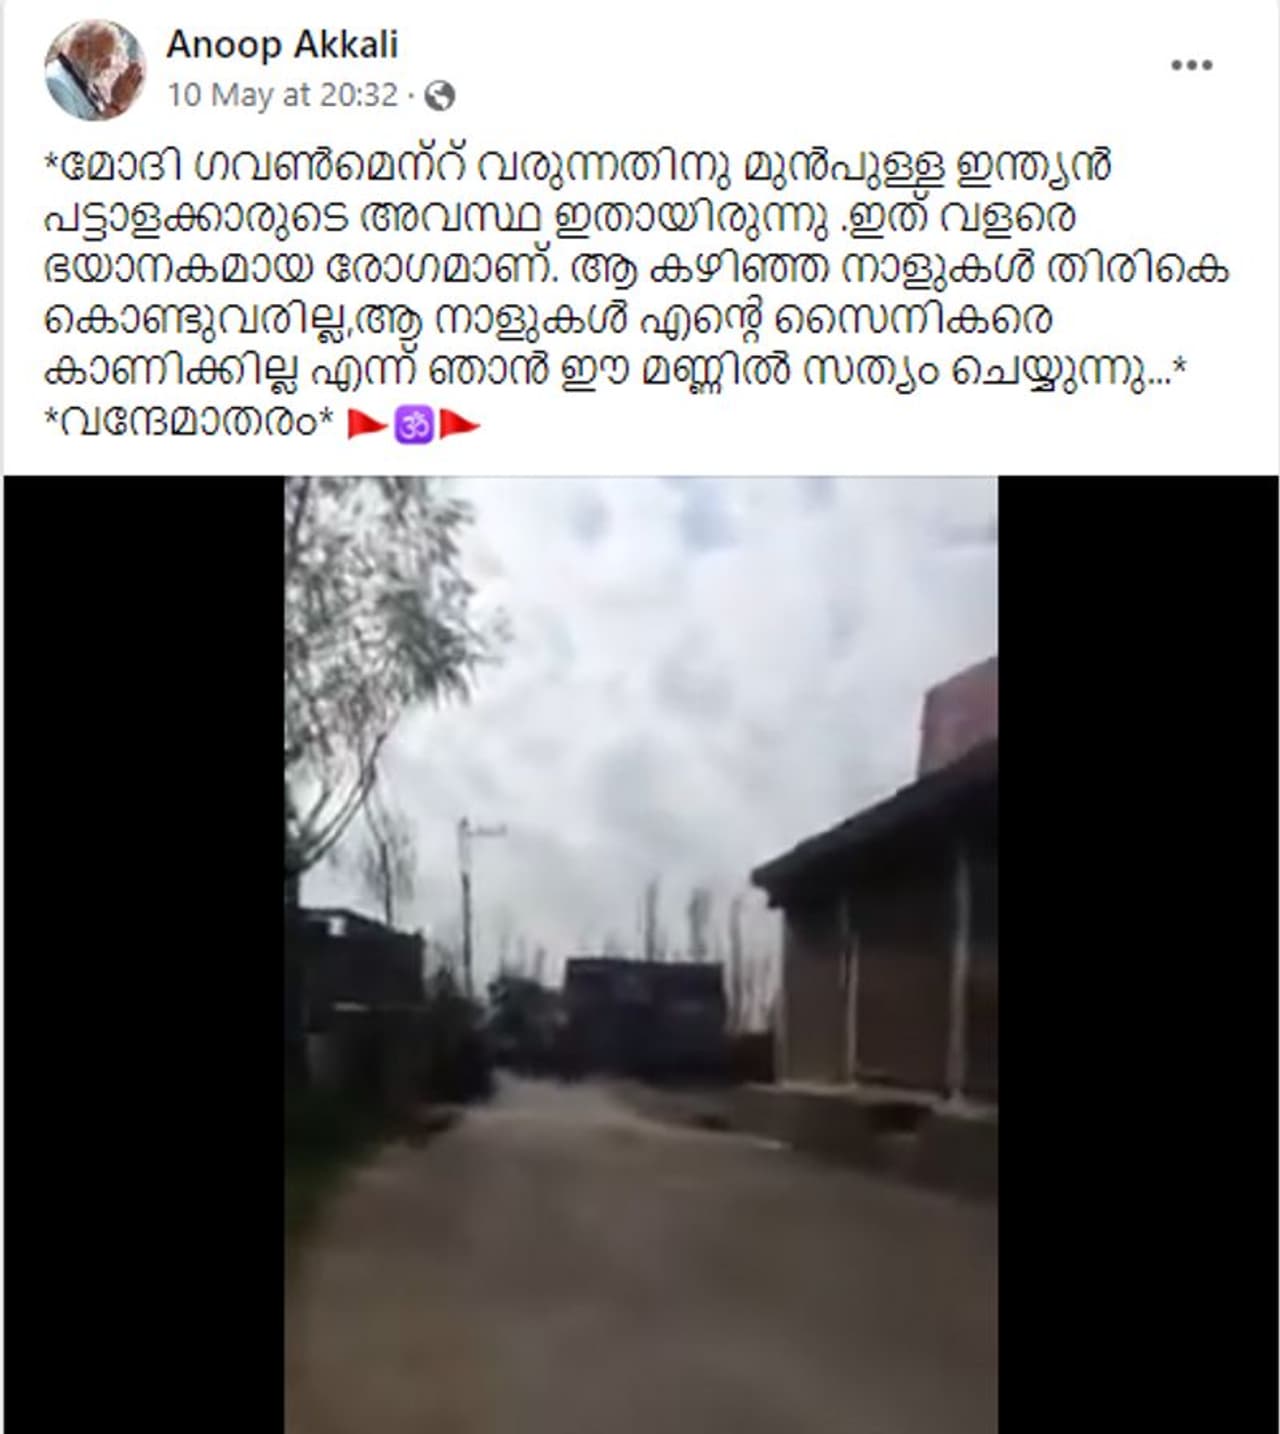
Task: Click the road surface in the video
Action: [620, 1260]
